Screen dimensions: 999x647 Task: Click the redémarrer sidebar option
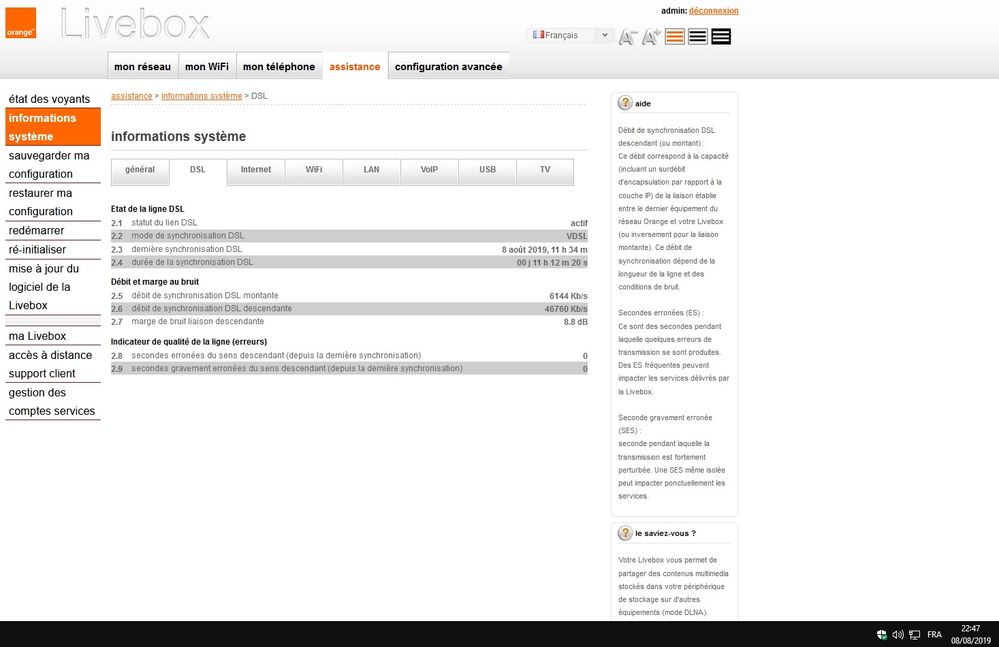(36, 230)
